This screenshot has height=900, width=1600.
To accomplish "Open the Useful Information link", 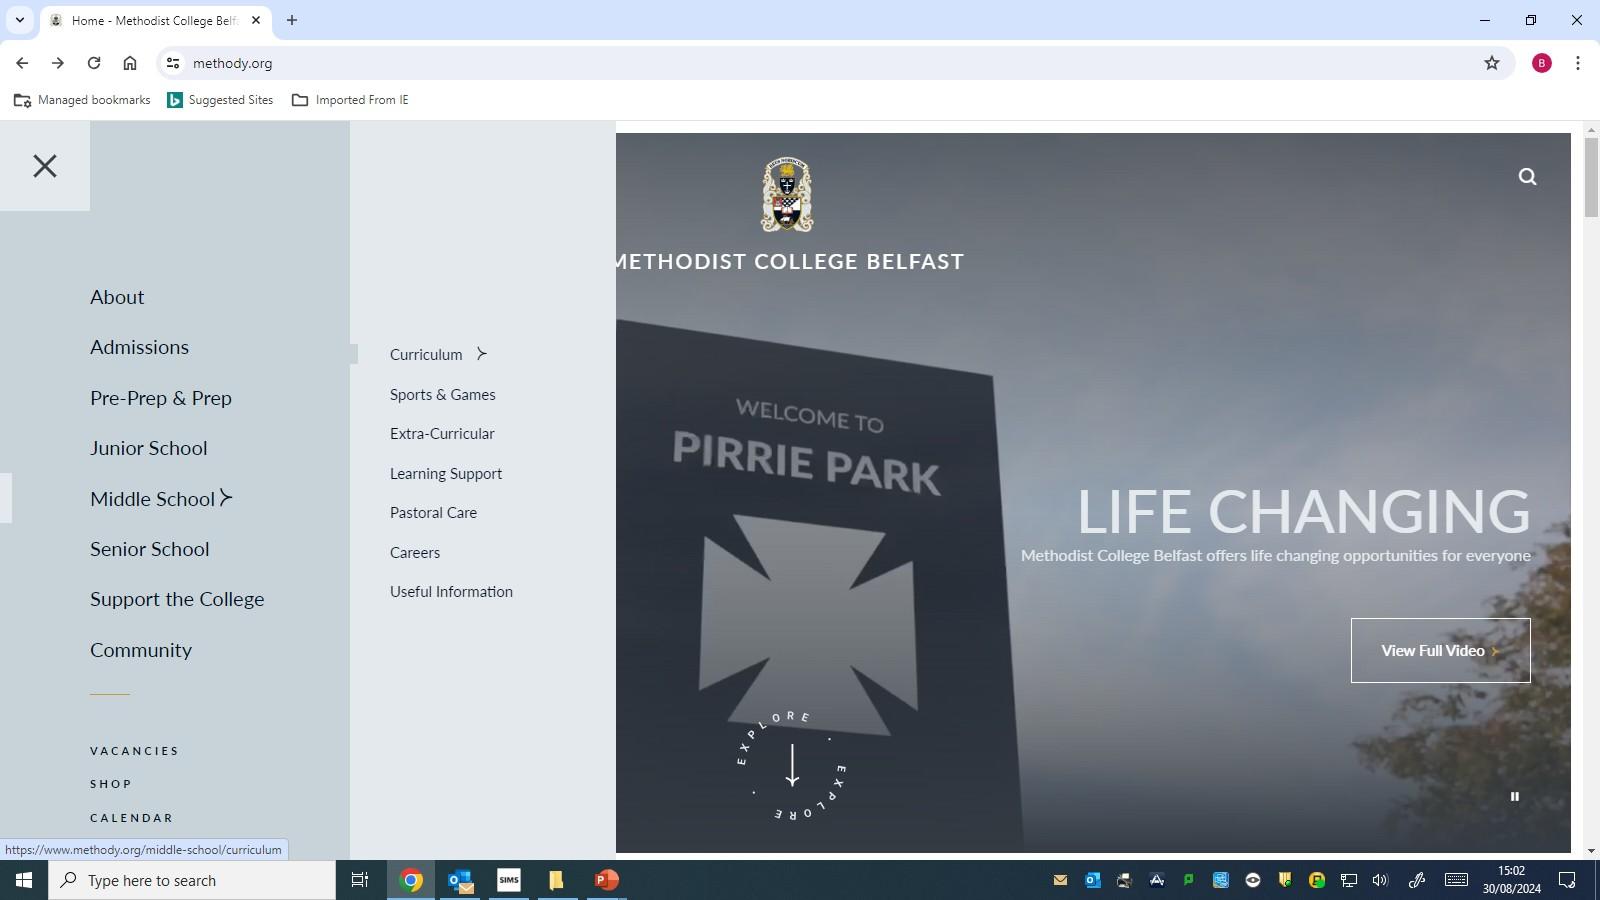I will pyautogui.click(x=451, y=592).
